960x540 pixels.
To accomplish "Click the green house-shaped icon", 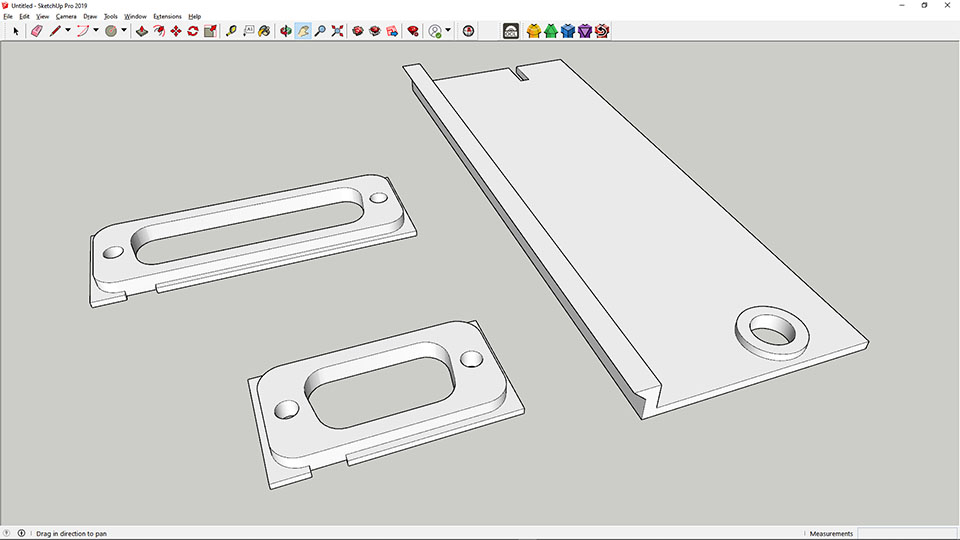I will click(551, 31).
